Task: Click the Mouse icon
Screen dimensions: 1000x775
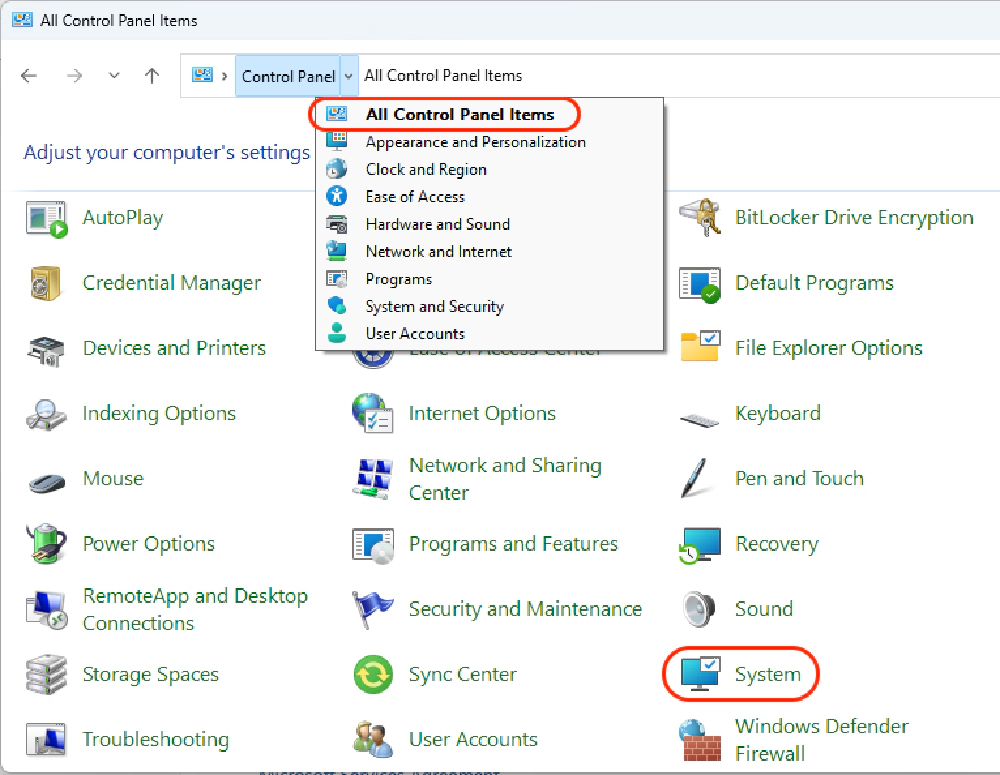Action: pos(47,481)
